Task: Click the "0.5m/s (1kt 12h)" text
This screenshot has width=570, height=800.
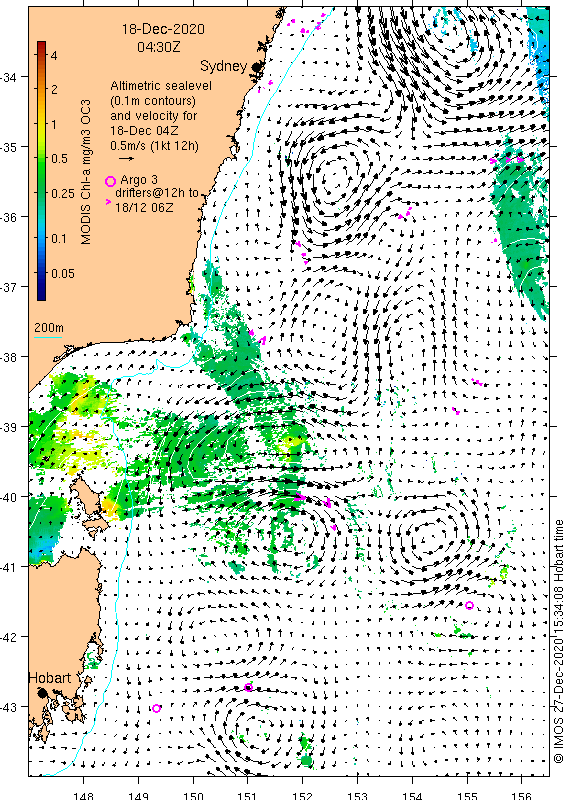Action: [x=154, y=145]
